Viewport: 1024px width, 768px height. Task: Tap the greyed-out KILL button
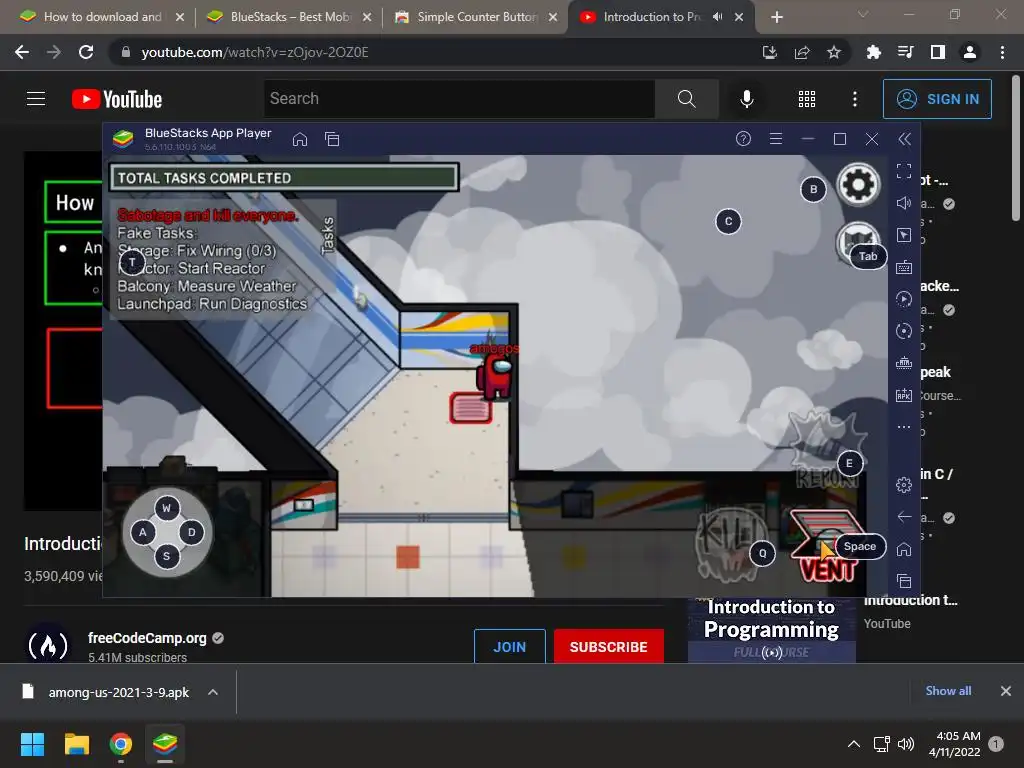point(731,544)
